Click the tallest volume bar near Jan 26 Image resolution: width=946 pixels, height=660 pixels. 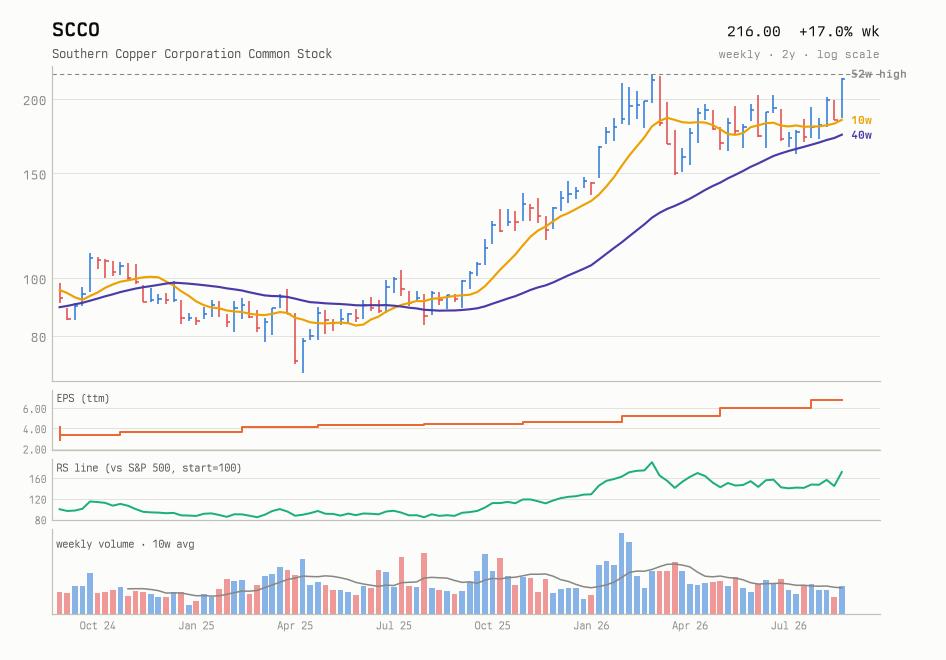point(621,573)
